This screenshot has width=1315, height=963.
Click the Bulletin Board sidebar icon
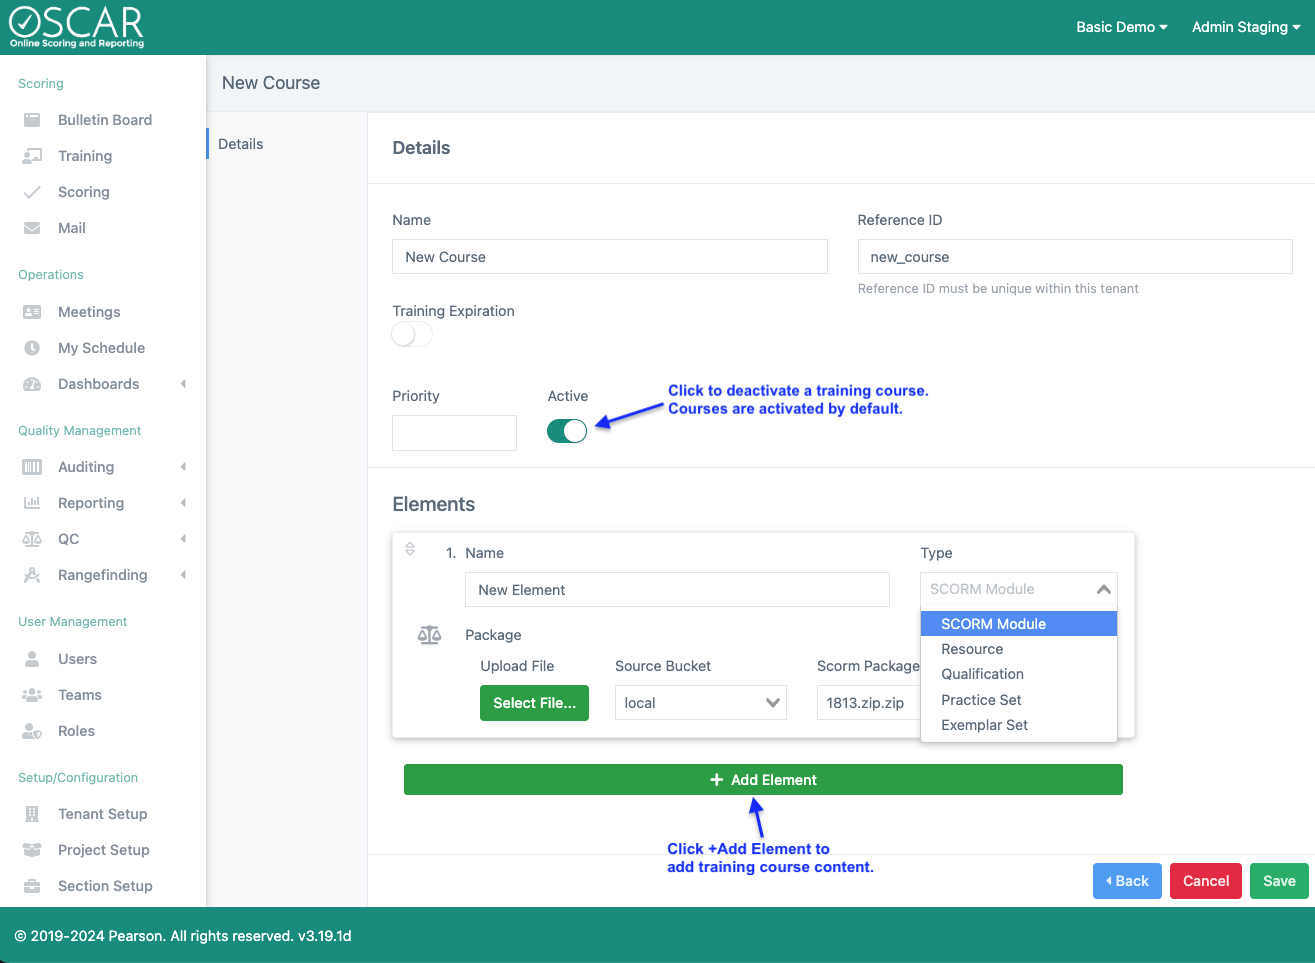(x=32, y=120)
